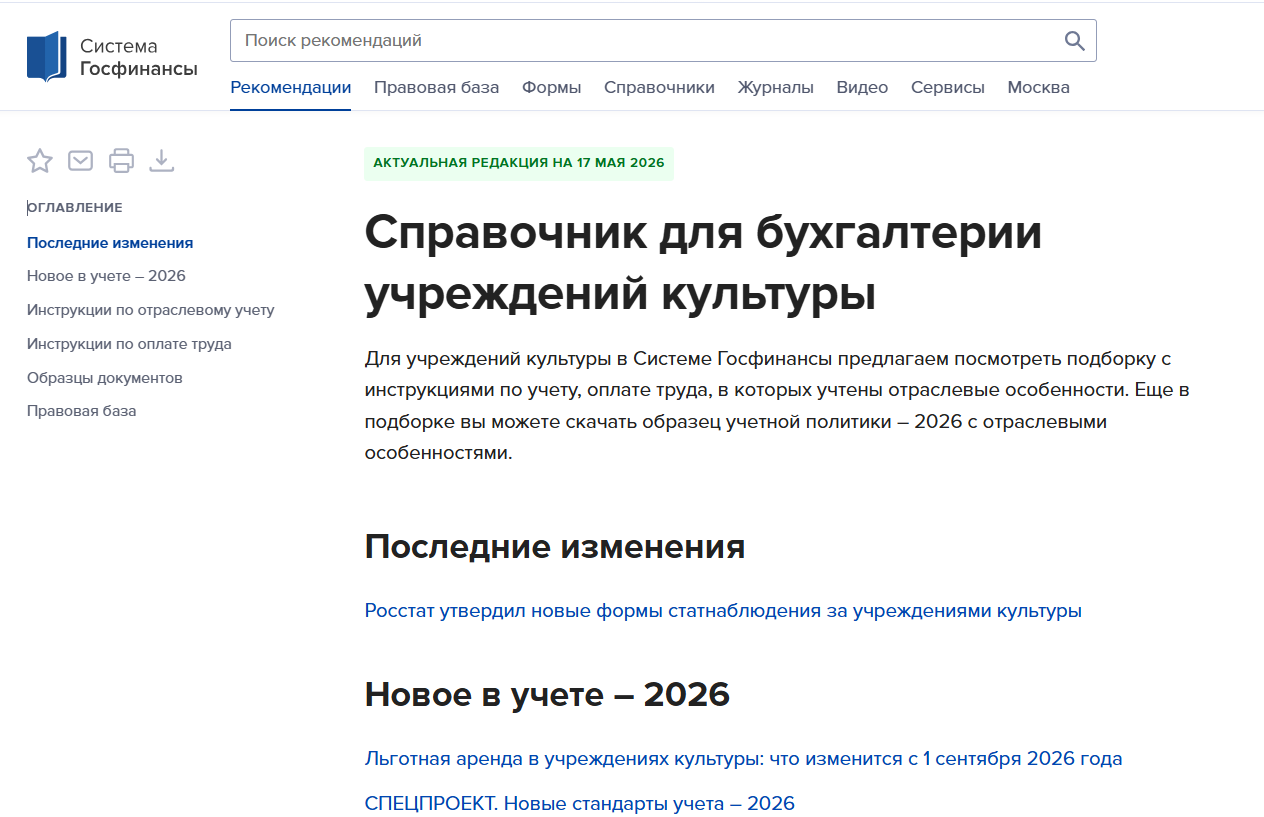Jump to Новое в учете – 2026 in contents
This screenshot has width=1264, height=817.
tap(106, 276)
